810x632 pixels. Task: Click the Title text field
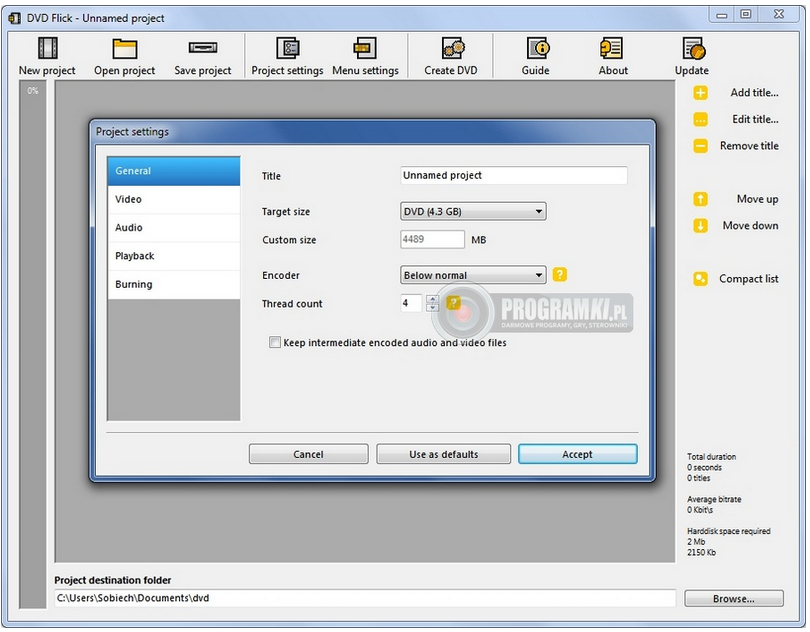point(513,176)
